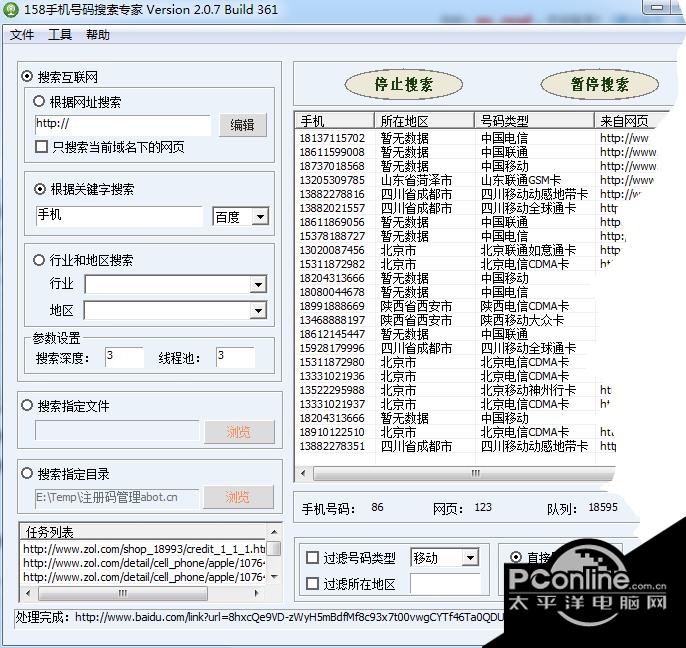Click the 处理完成 status bar URL
The width and height of the screenshot is (686, 648).
pos(289,617)
